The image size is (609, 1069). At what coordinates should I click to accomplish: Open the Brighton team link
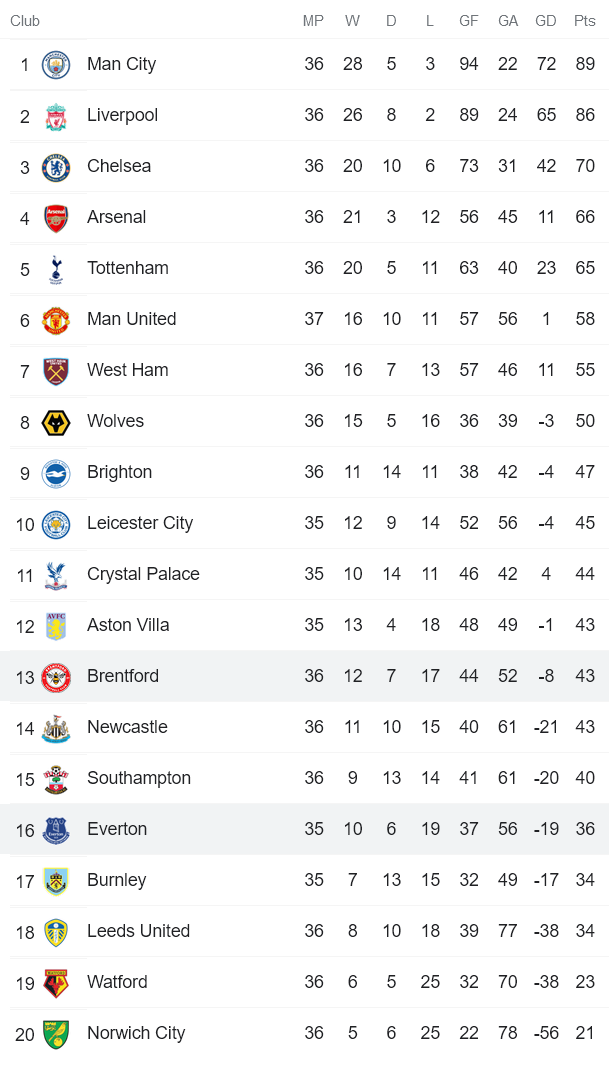tap(119, 472)
